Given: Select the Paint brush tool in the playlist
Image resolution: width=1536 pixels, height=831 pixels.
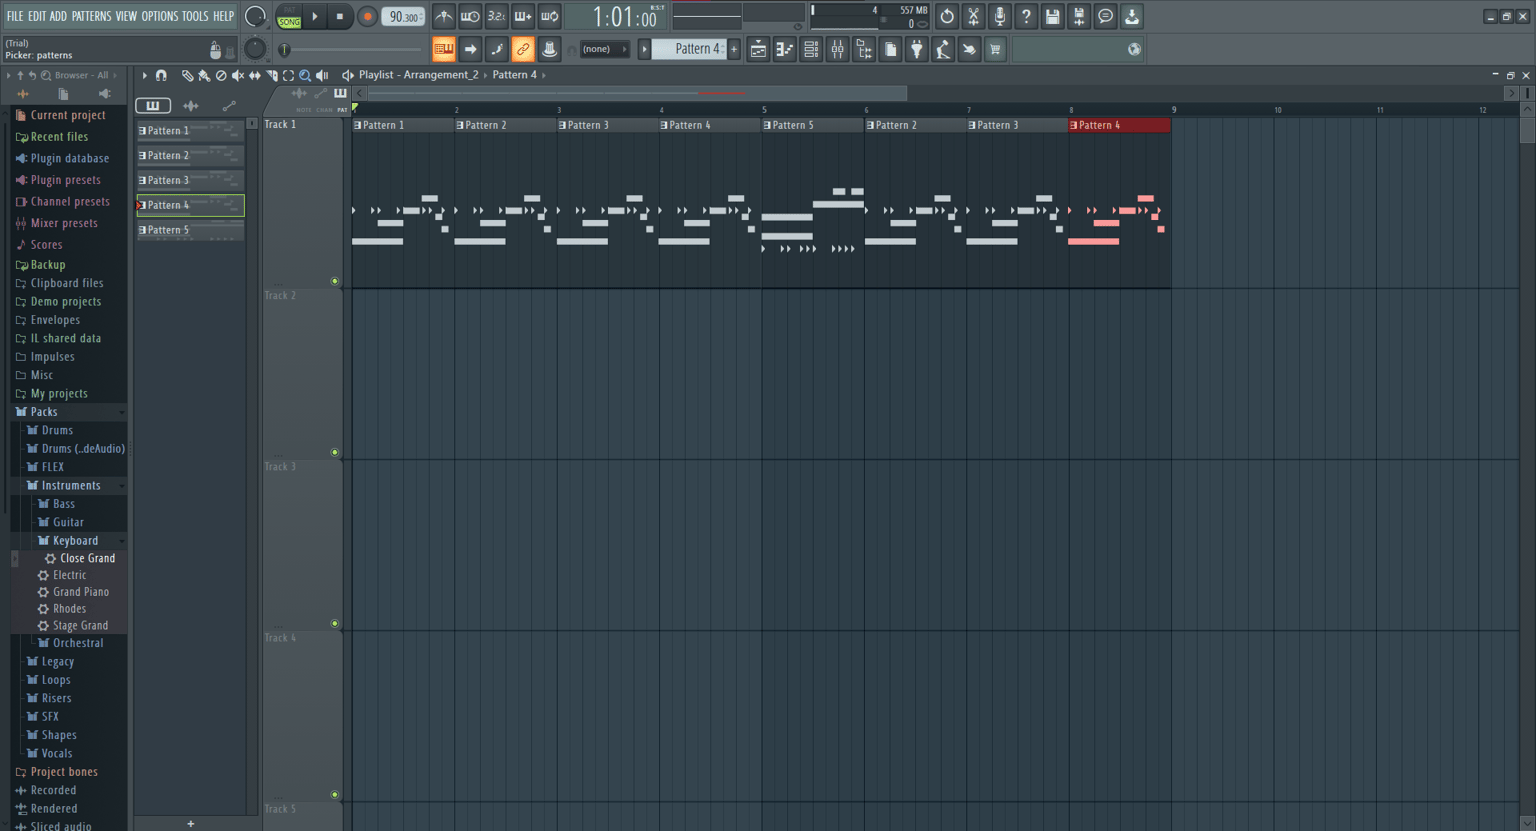Looking at the screenshot, I should tap(204, 75).
